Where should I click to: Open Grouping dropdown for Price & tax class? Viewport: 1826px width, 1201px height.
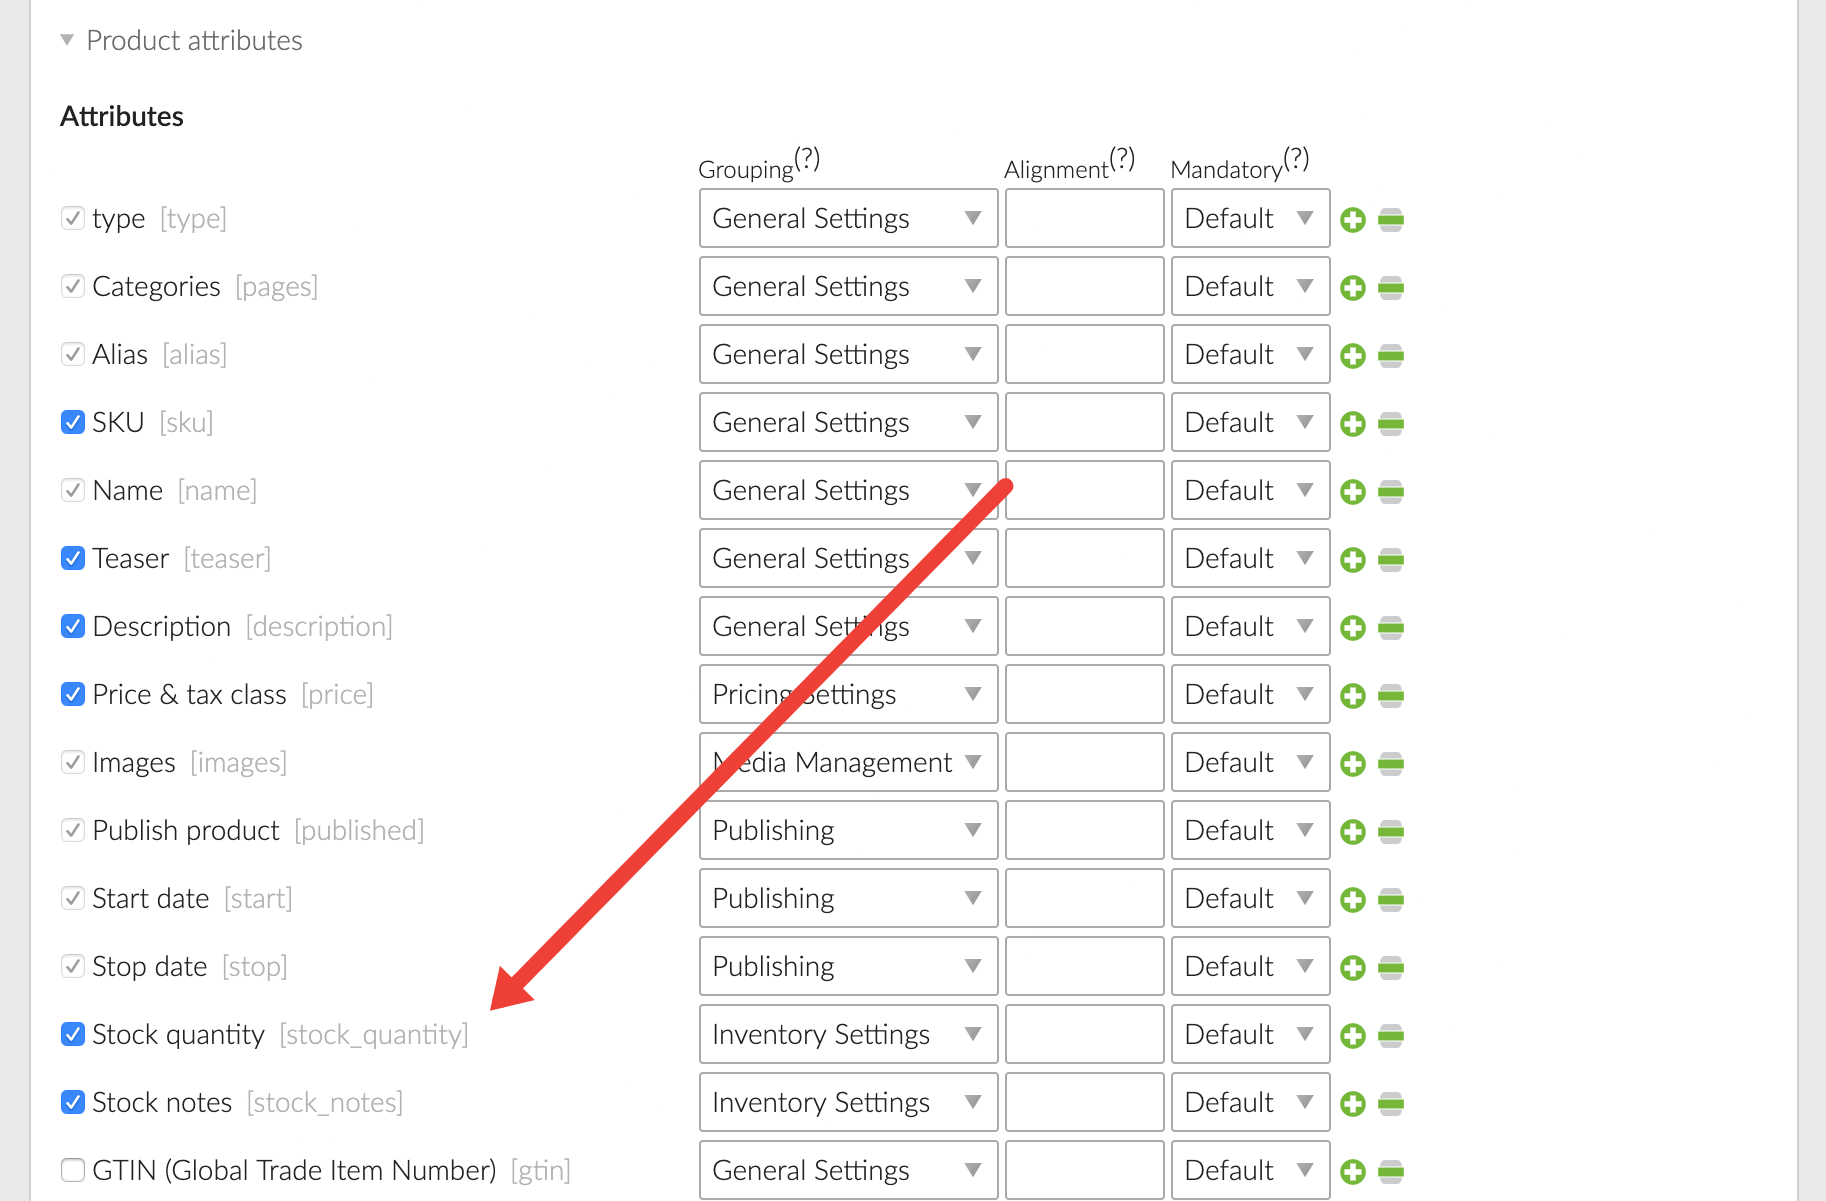pyautogui.click(x=848, y=694)
